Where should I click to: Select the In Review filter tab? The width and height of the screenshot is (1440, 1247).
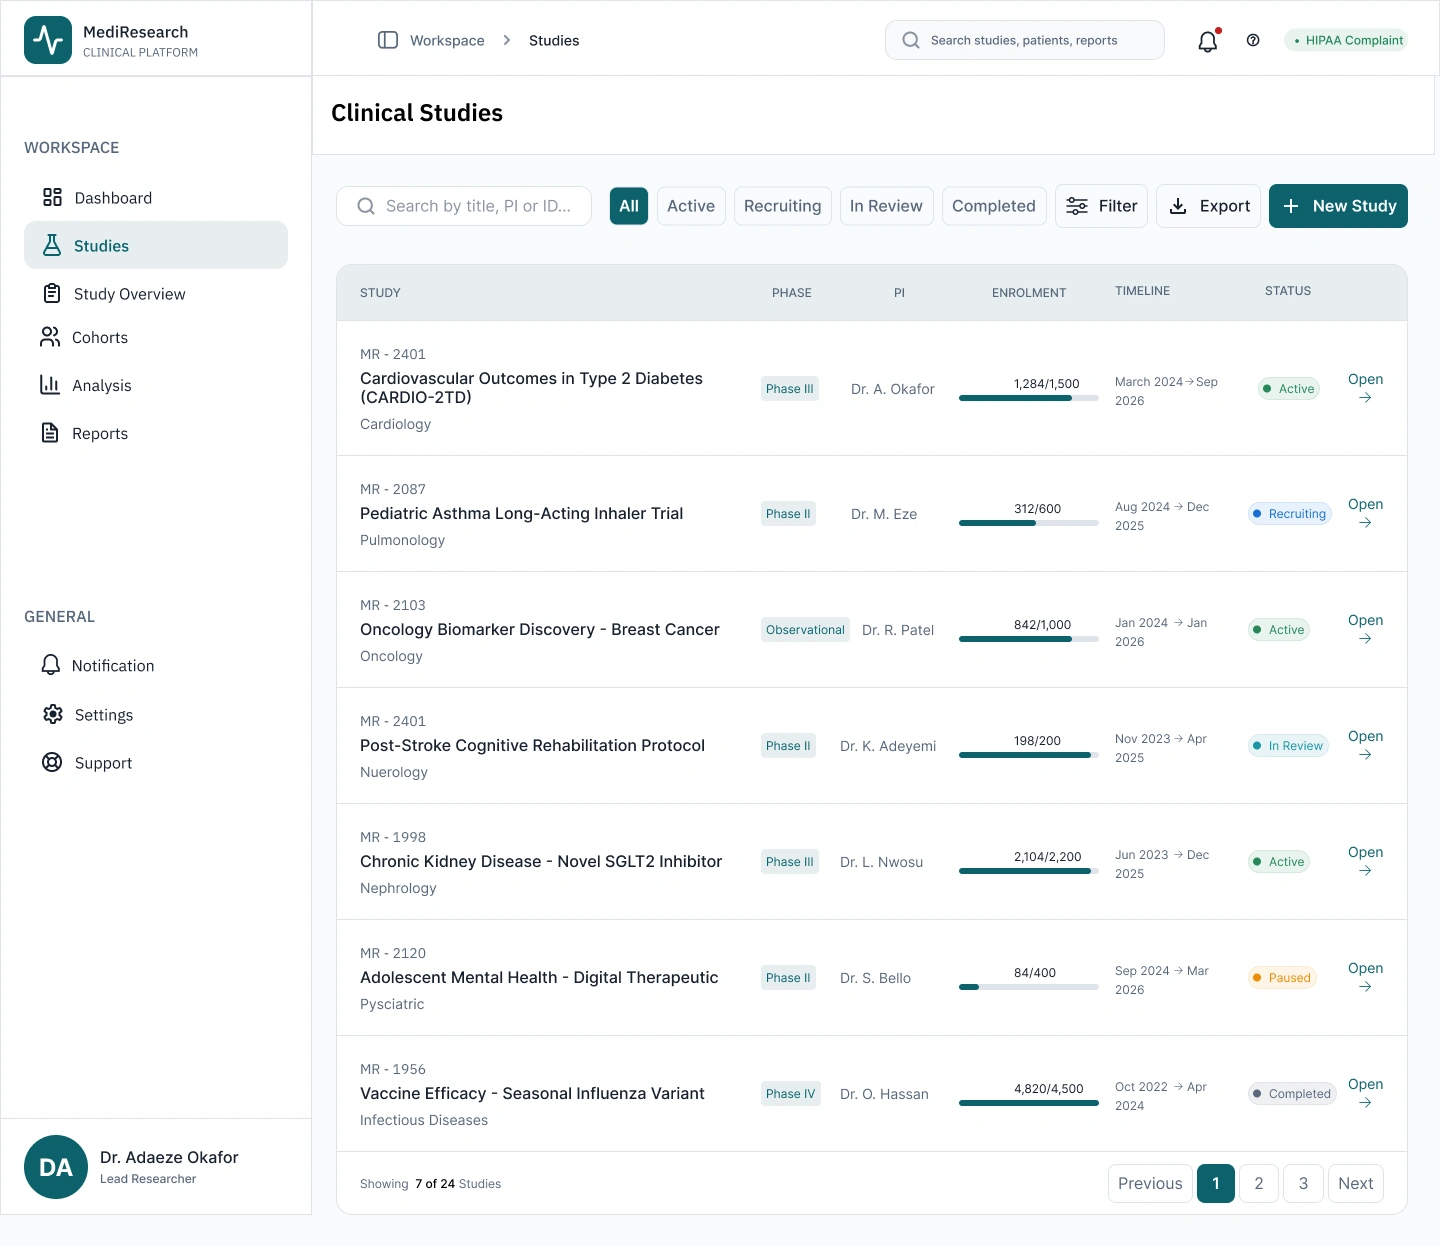(x=886, y=206)
